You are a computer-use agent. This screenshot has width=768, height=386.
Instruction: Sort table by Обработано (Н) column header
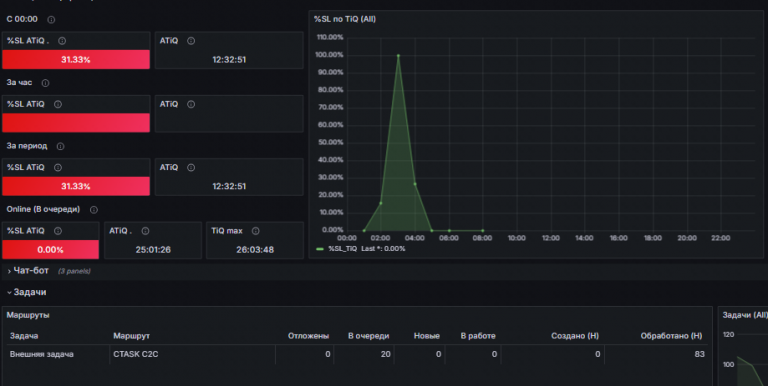coord(672,336)
